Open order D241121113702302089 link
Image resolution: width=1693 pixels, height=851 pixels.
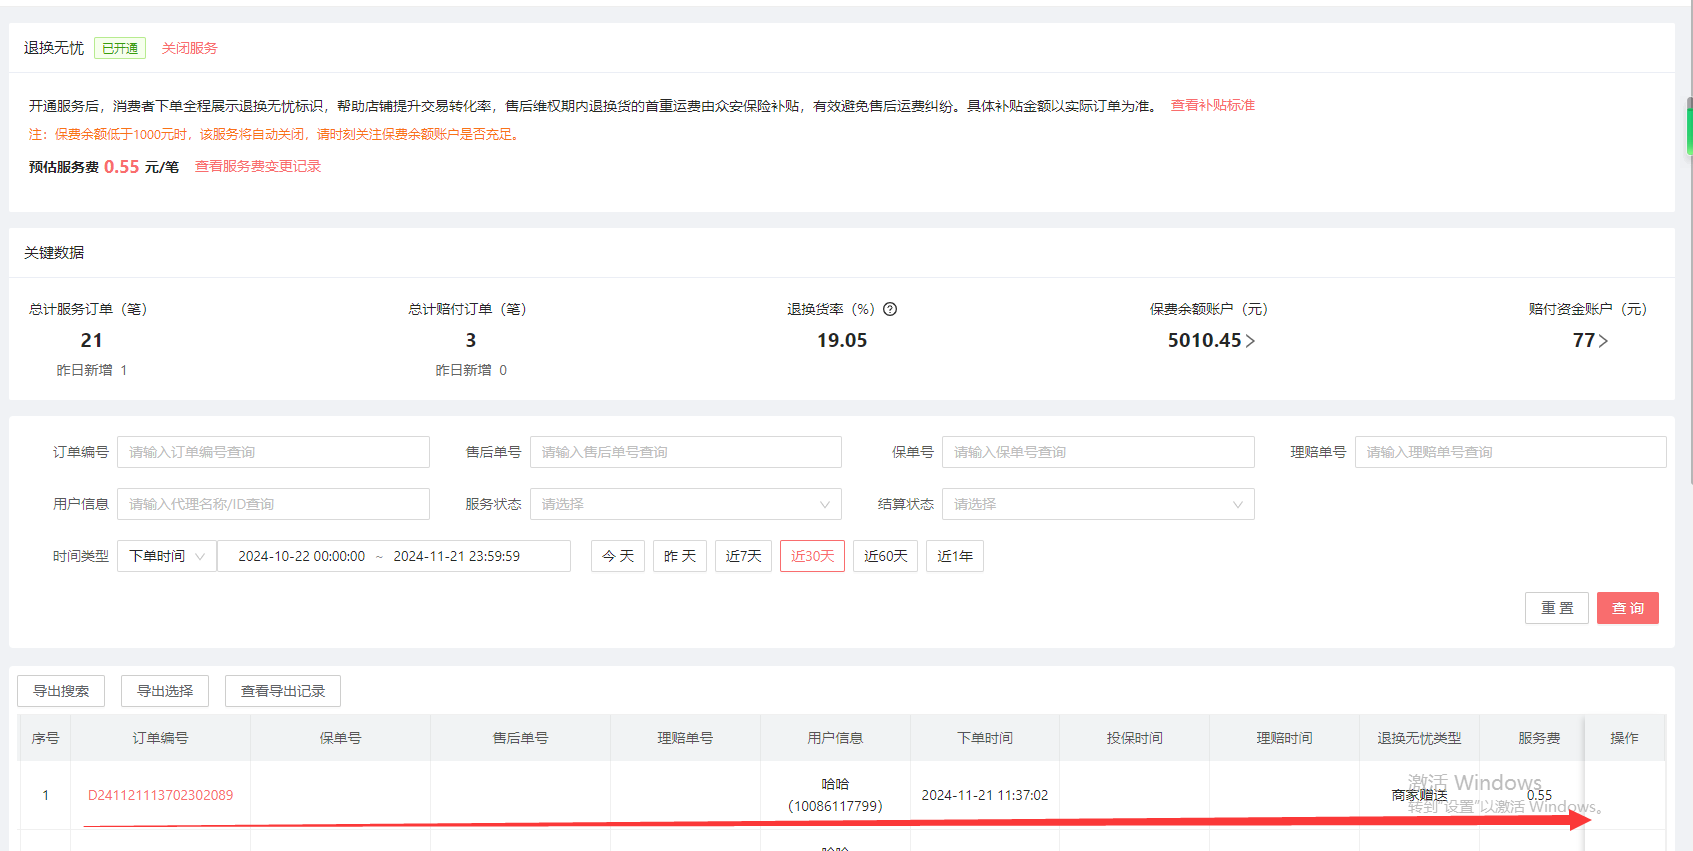click(x=160, y=795)
